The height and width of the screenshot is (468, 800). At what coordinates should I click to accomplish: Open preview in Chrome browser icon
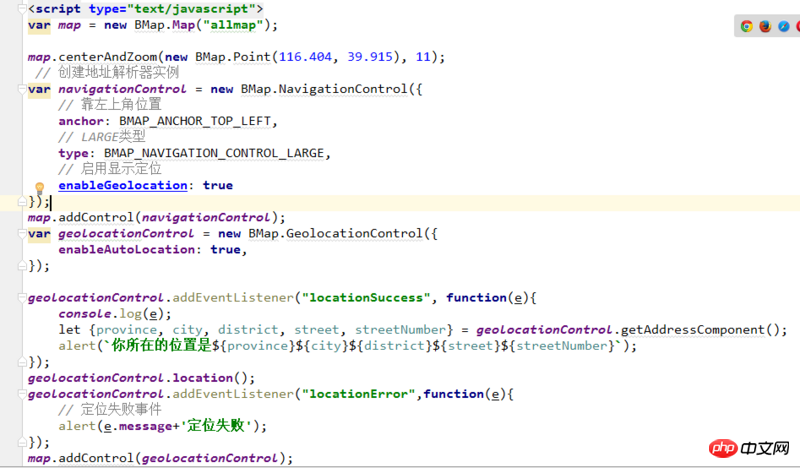tap(746, 26)
